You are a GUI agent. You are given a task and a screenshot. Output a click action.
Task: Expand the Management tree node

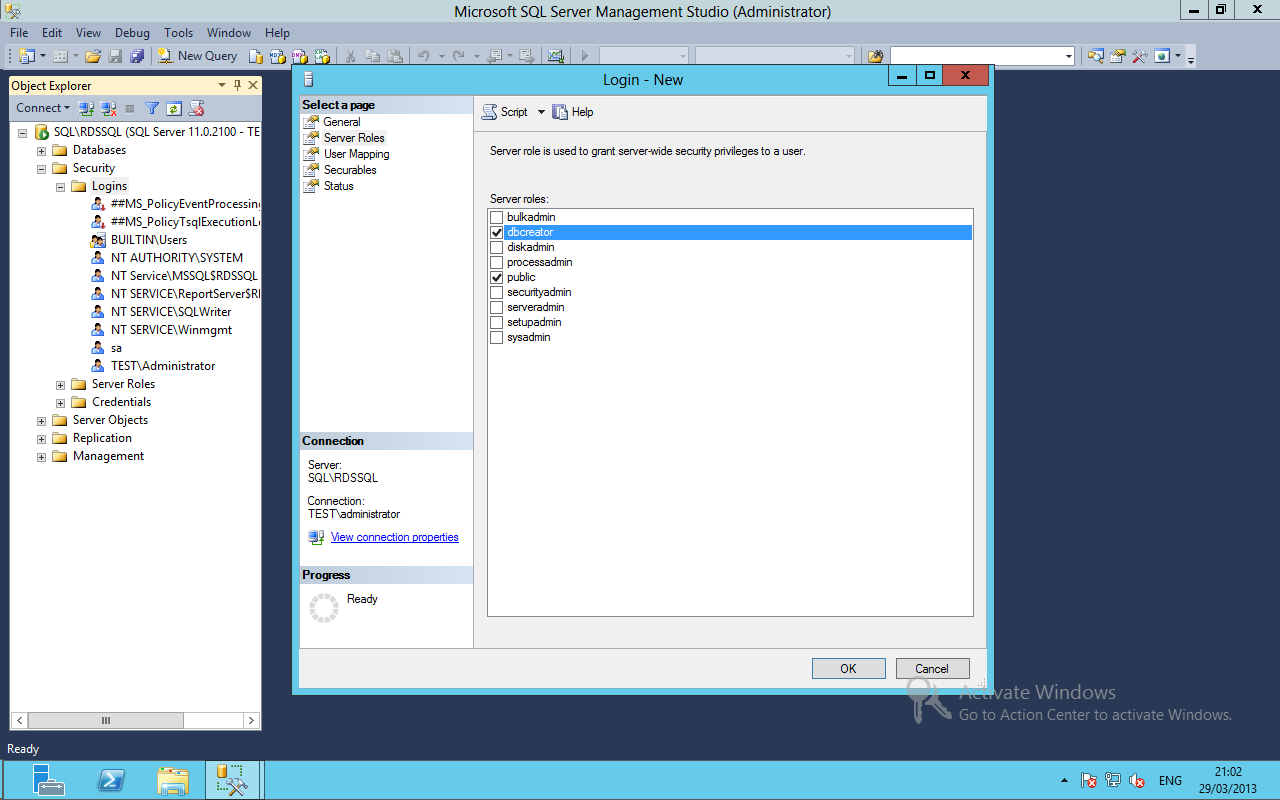point(41,456)
